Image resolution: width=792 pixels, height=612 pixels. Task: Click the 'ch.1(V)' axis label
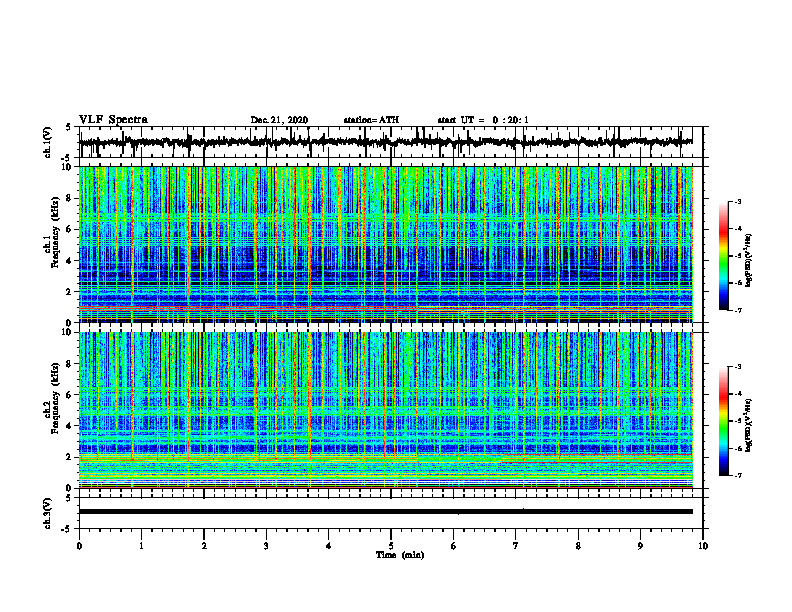(x=48, y=142)
